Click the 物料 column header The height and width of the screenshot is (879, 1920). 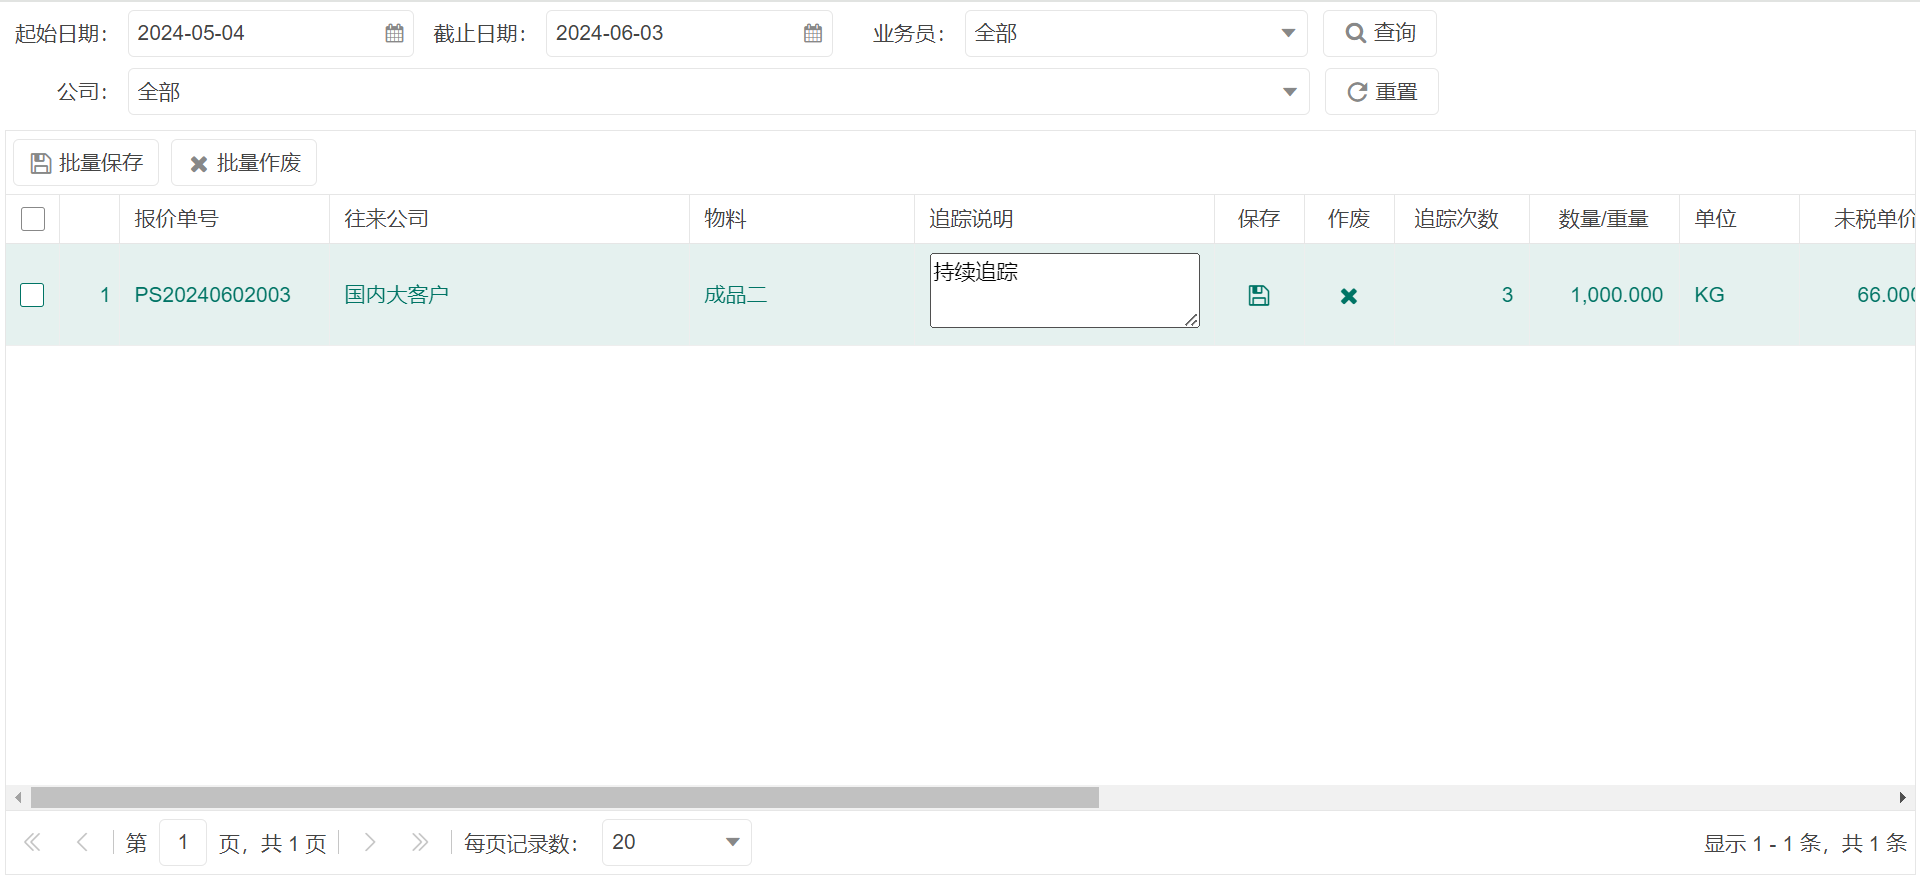pos(802,219)
